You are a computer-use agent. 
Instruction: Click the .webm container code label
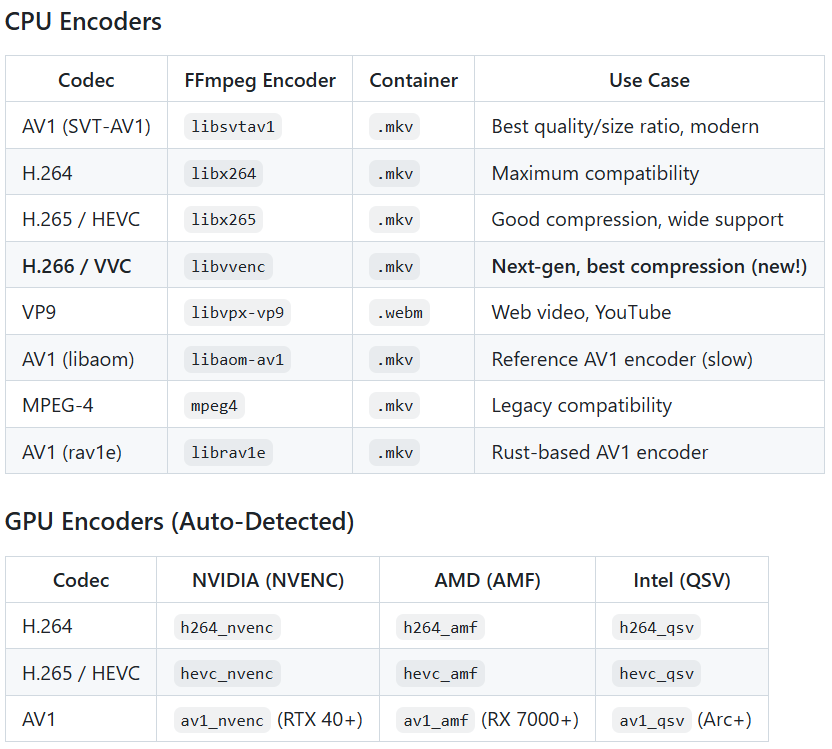coord(400,313)
